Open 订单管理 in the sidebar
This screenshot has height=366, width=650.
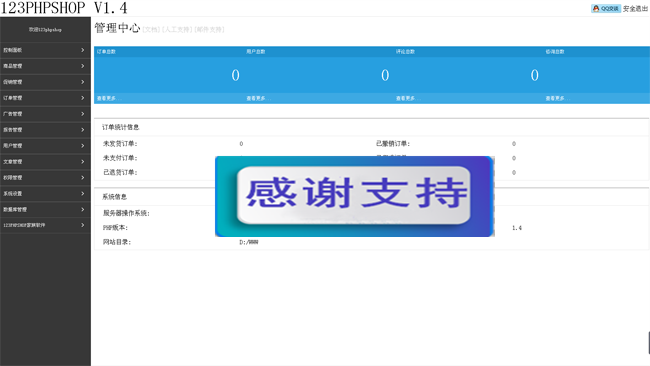45,98
